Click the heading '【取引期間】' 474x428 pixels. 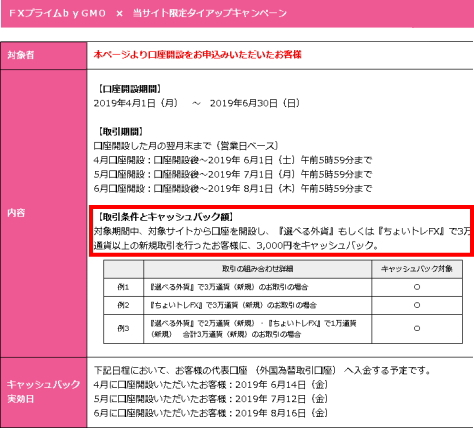point(120,132)
